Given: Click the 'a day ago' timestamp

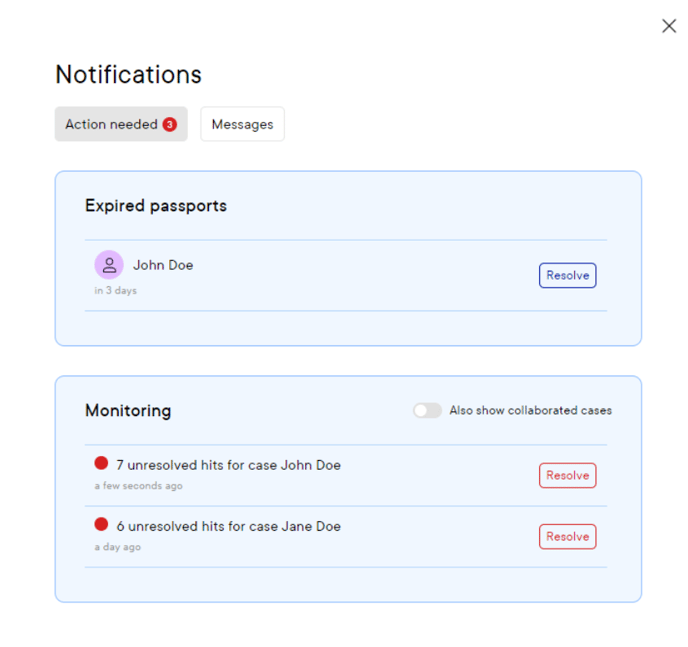Looking at the screenshot, I should [x=118, y=547].
